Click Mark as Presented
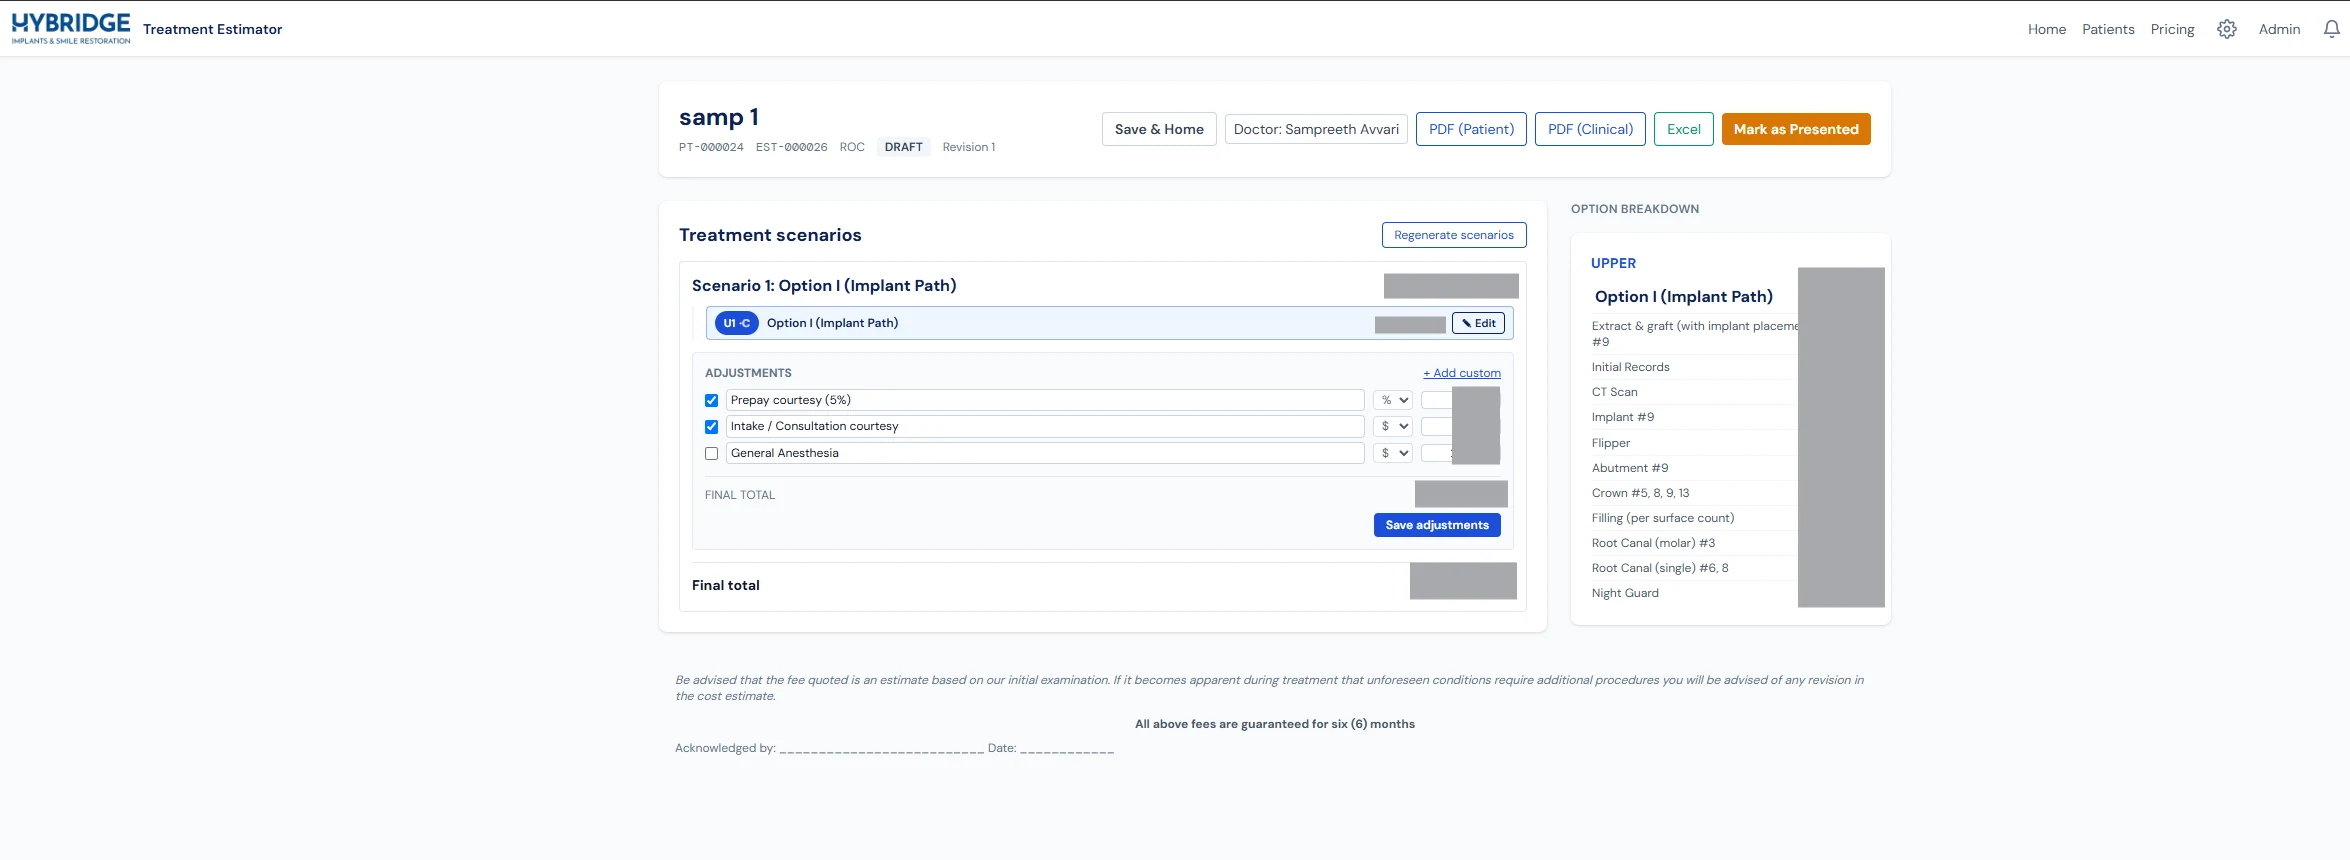2350x860 pixels. [1796, 129]
